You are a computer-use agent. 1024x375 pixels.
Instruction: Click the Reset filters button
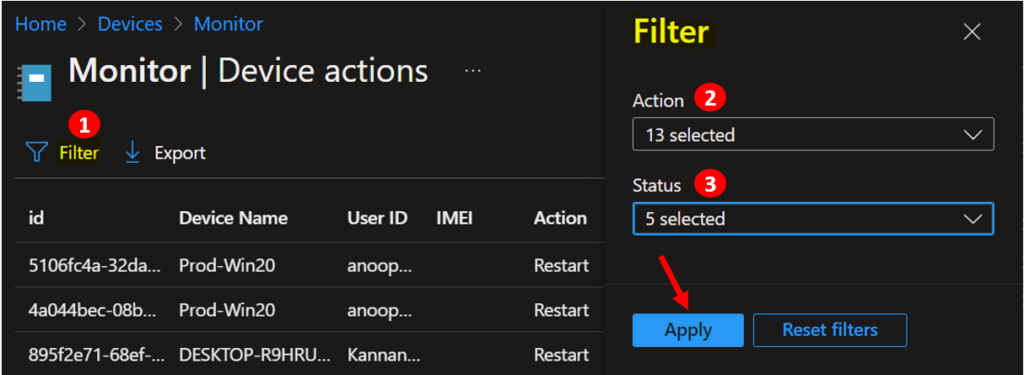pos(829,330)
